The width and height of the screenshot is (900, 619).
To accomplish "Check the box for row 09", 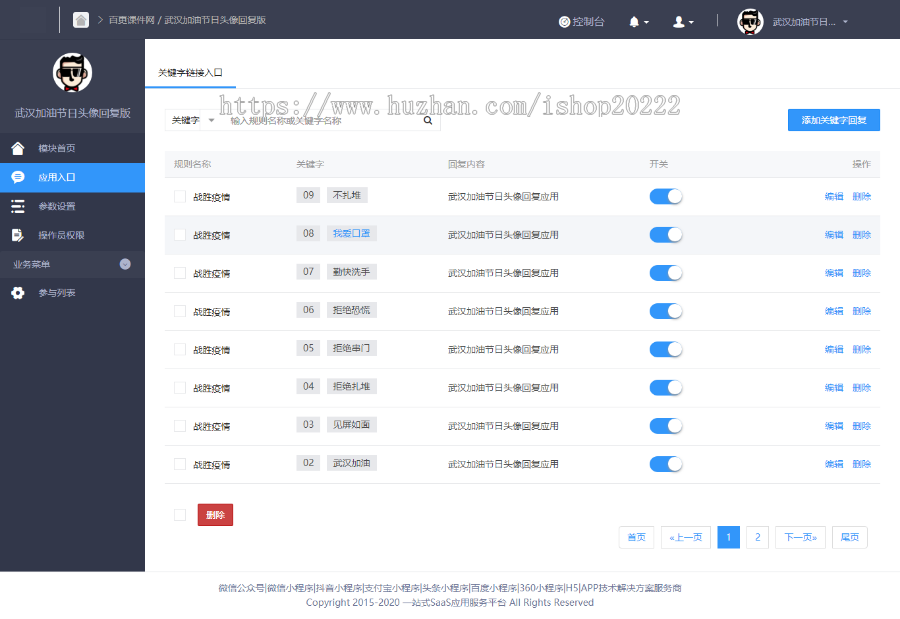I will point(180,196).
